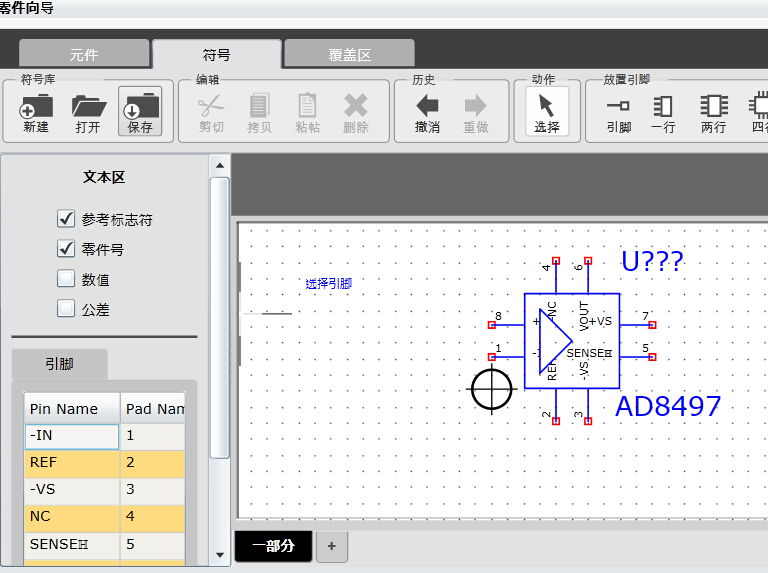The height and width of the screenshot is (573, 768).
Task: Select pin 3 endpoint below the symbol
Action: click(588, 421)
